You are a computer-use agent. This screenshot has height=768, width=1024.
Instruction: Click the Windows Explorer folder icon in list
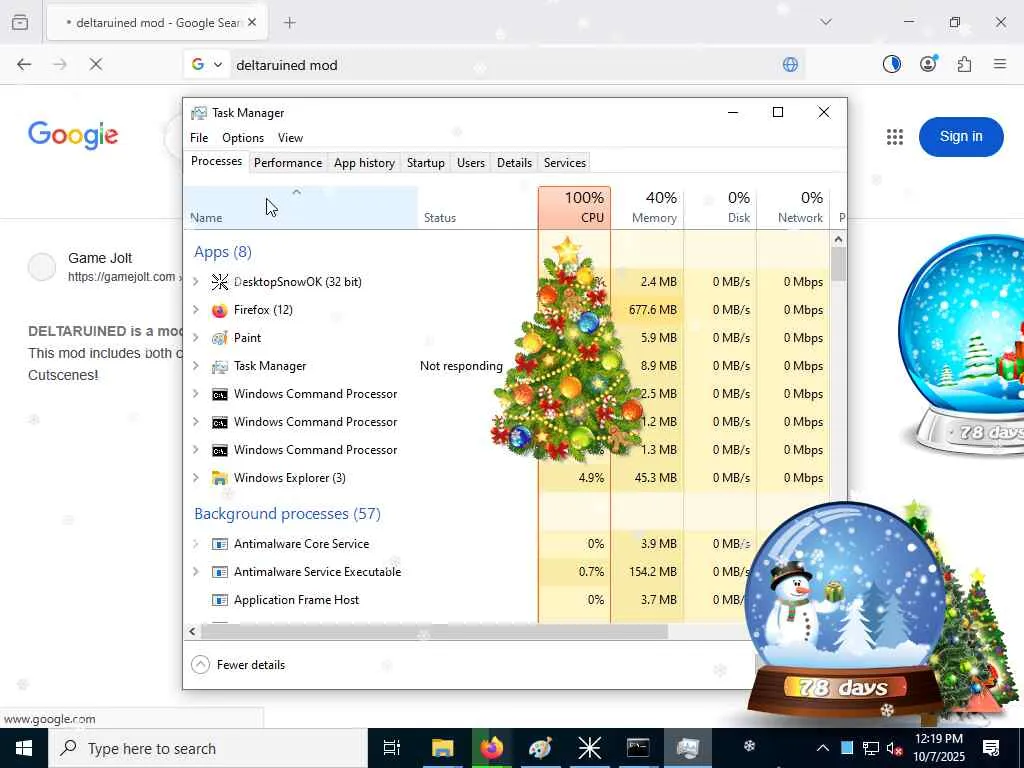click(219, 478)
